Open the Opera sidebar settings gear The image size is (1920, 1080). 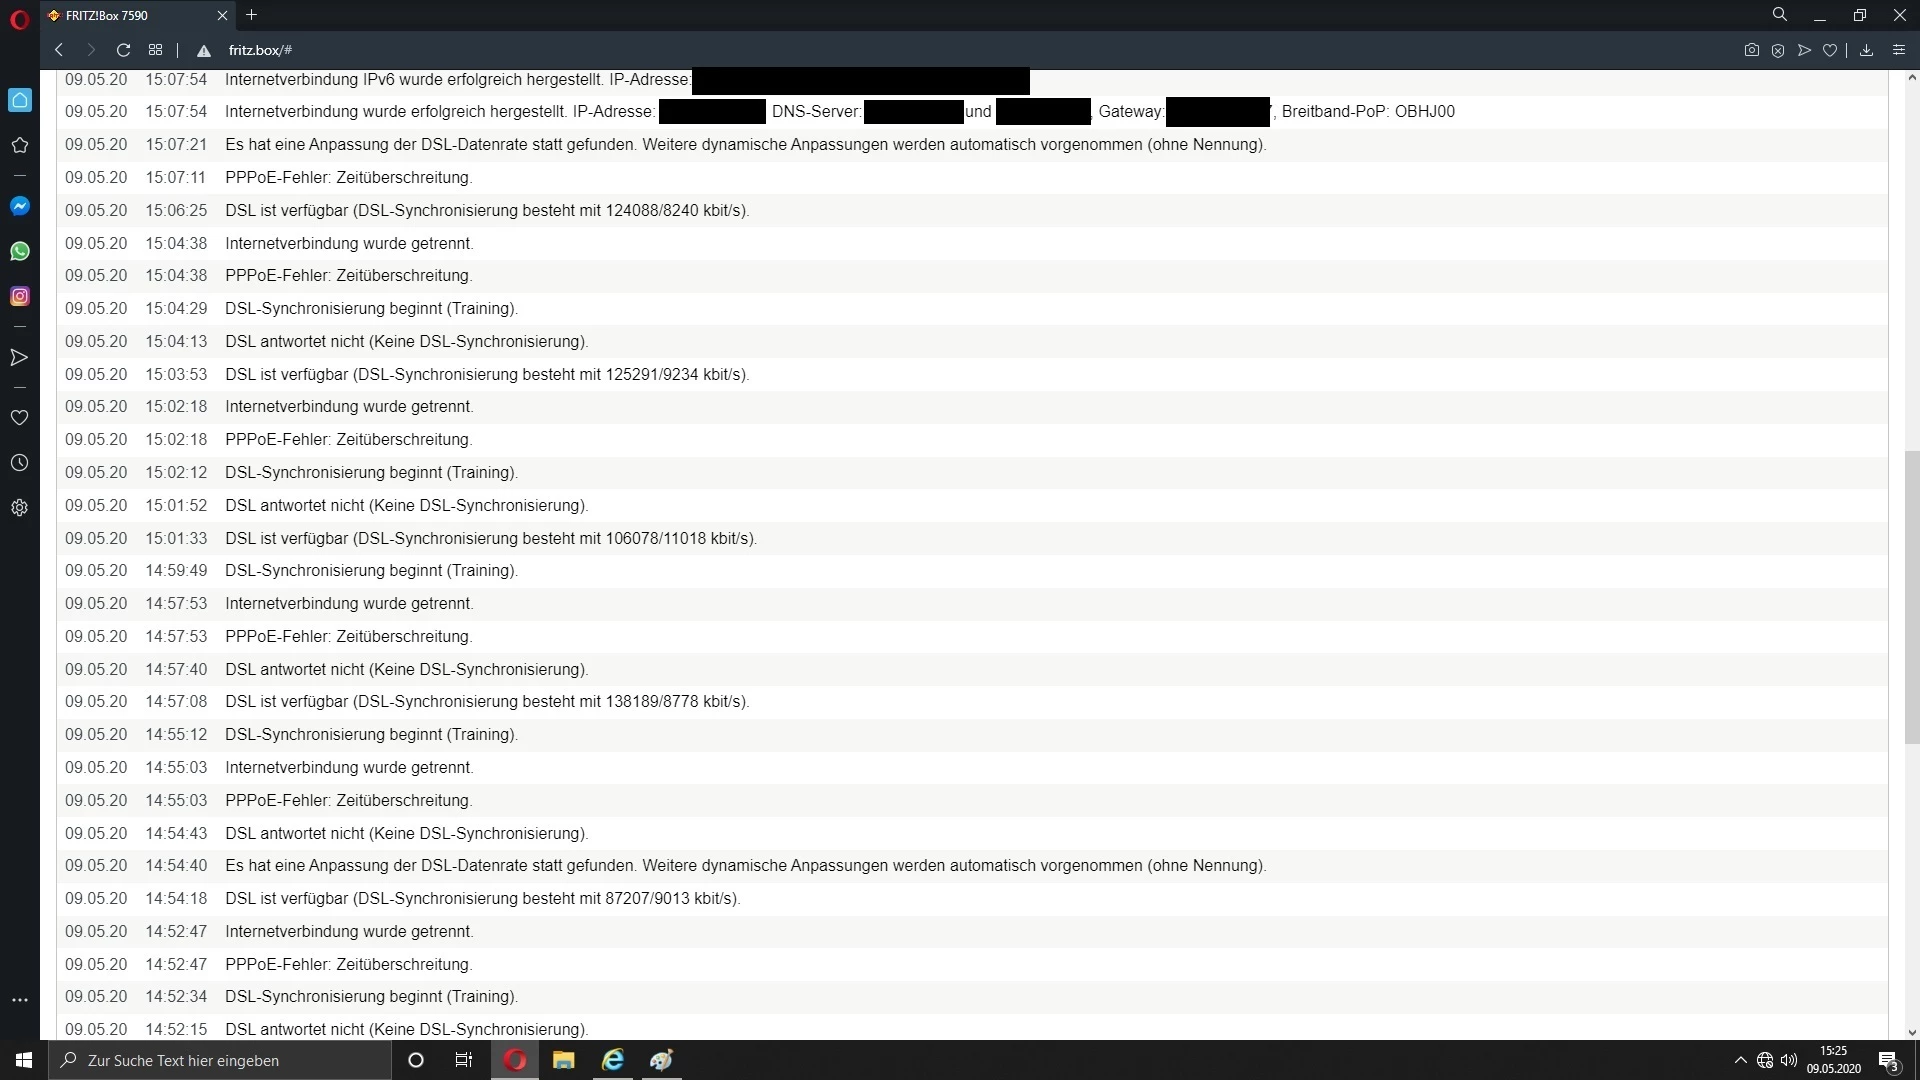coord(19,508)
